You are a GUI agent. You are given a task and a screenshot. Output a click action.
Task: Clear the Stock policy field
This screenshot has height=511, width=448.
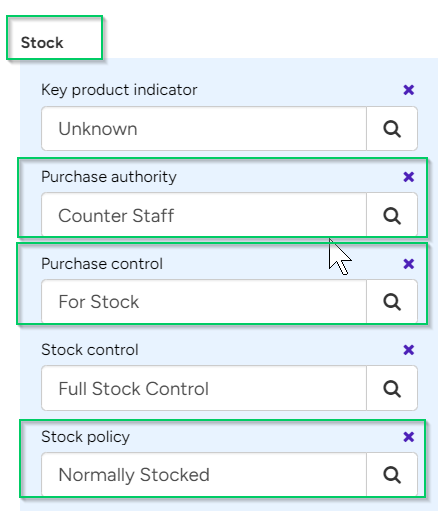408,437
